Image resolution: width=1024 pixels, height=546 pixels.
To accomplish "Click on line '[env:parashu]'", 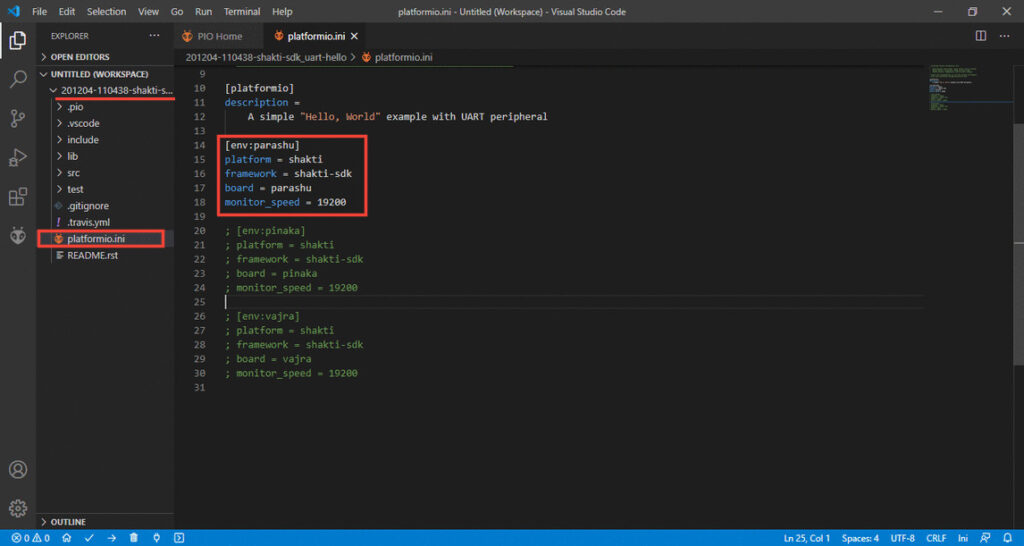I will (x=262, y=145).
